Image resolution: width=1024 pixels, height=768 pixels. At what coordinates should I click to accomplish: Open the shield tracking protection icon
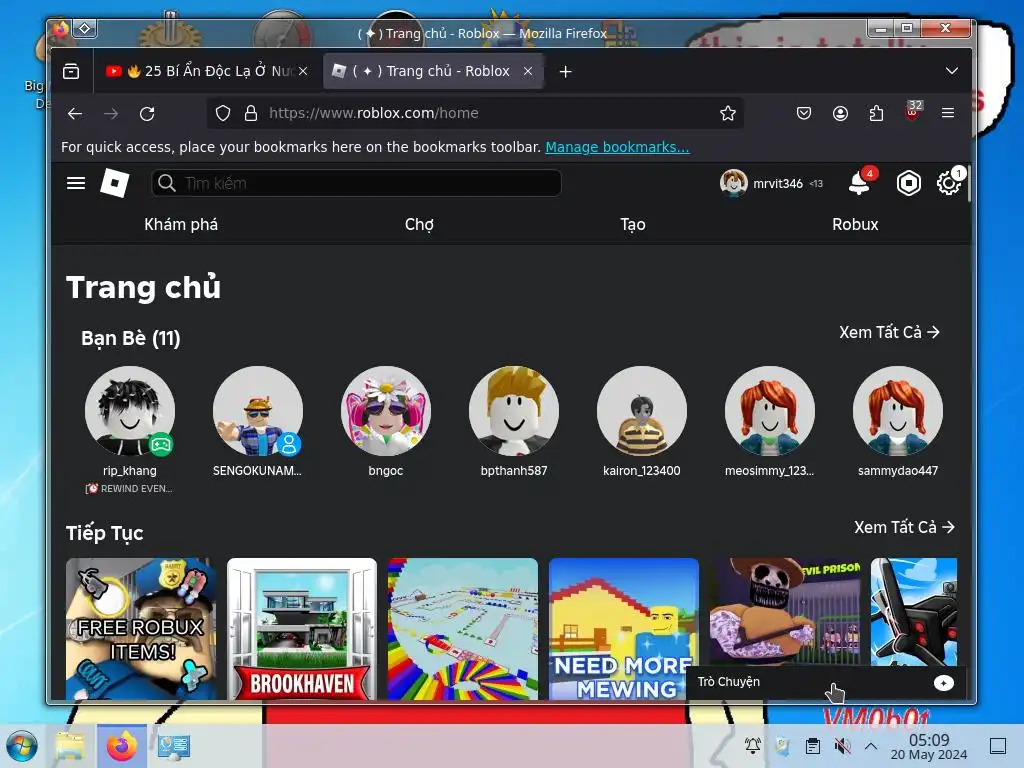pos(223,114)
